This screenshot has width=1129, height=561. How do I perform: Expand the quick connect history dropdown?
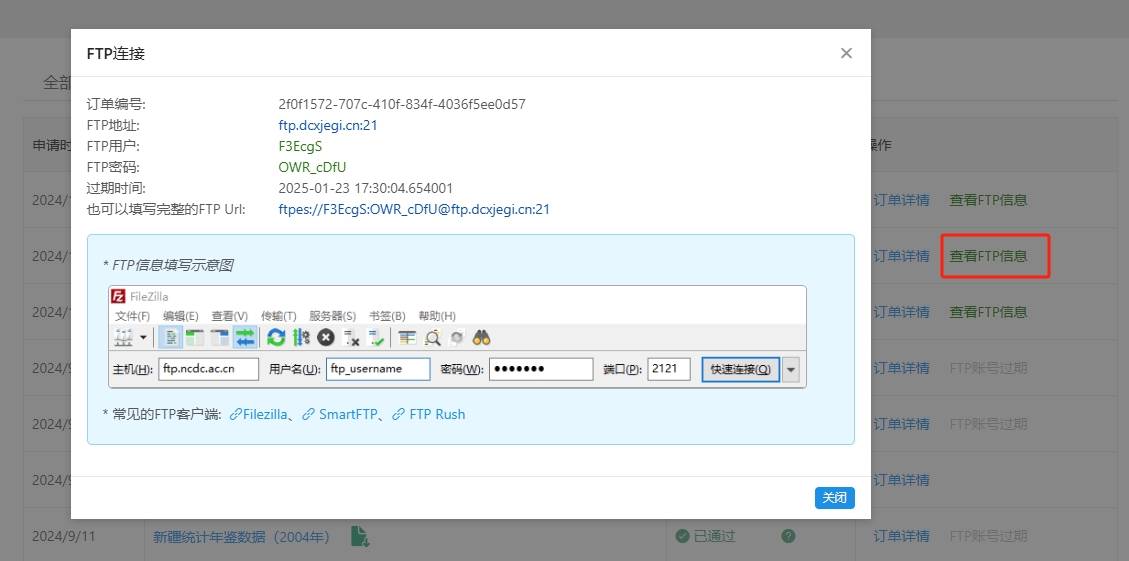[791, 369]
